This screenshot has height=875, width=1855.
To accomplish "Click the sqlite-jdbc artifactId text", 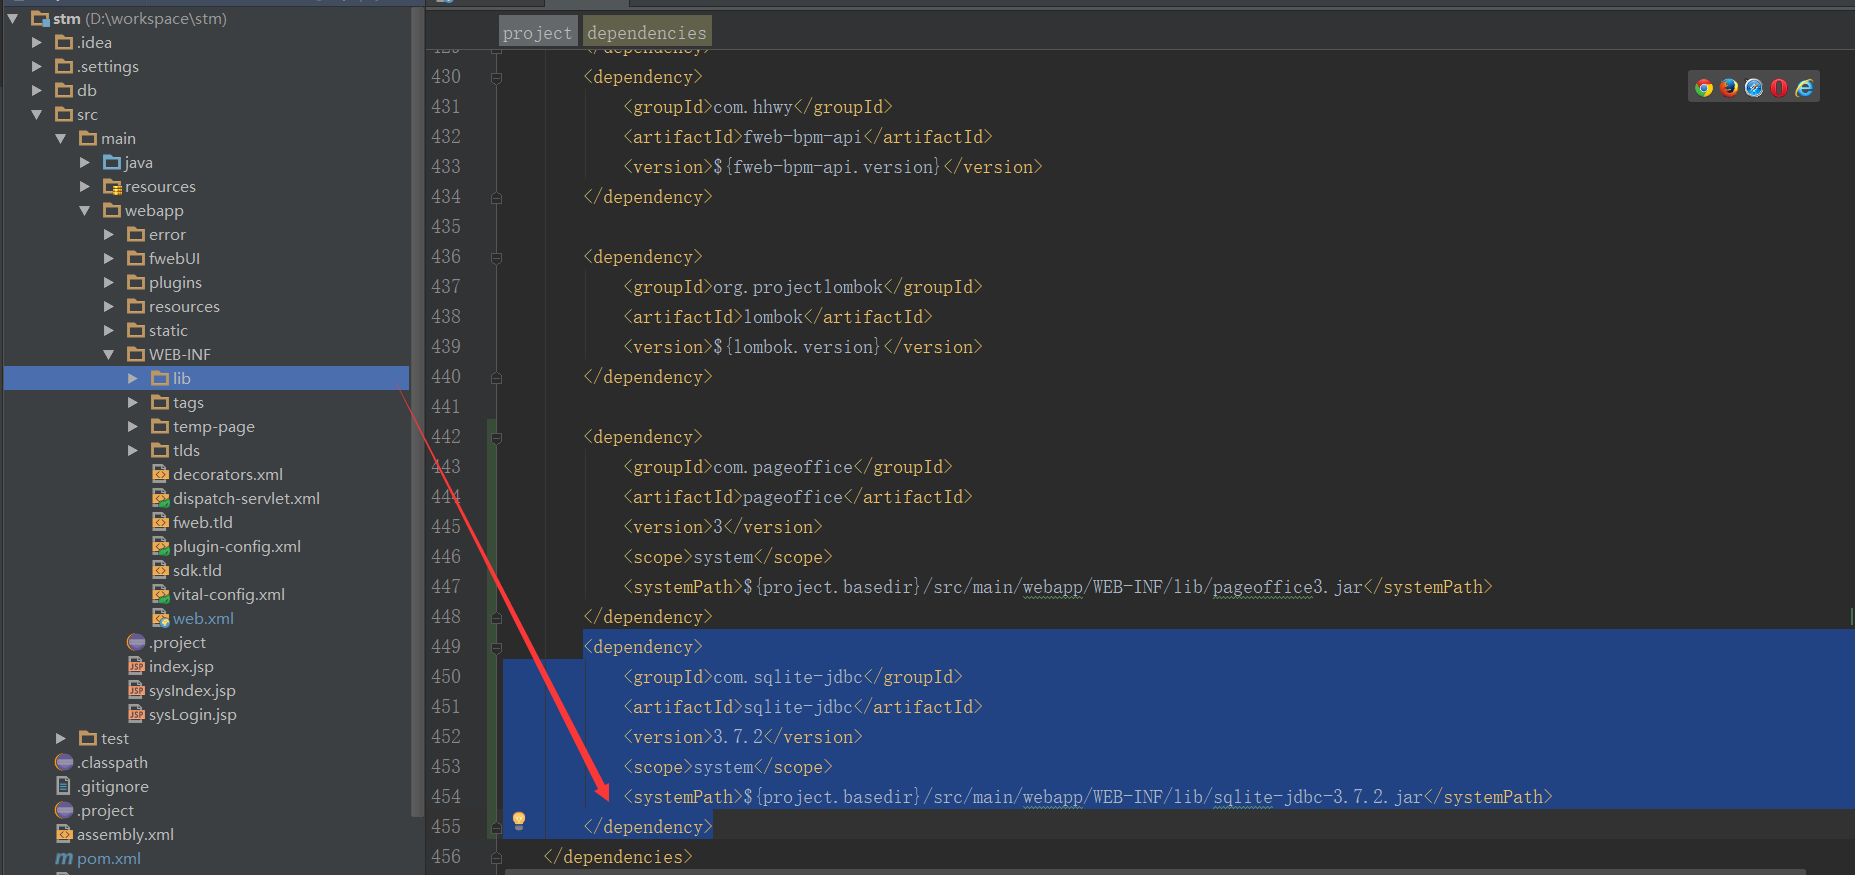I will click(798, 707).
